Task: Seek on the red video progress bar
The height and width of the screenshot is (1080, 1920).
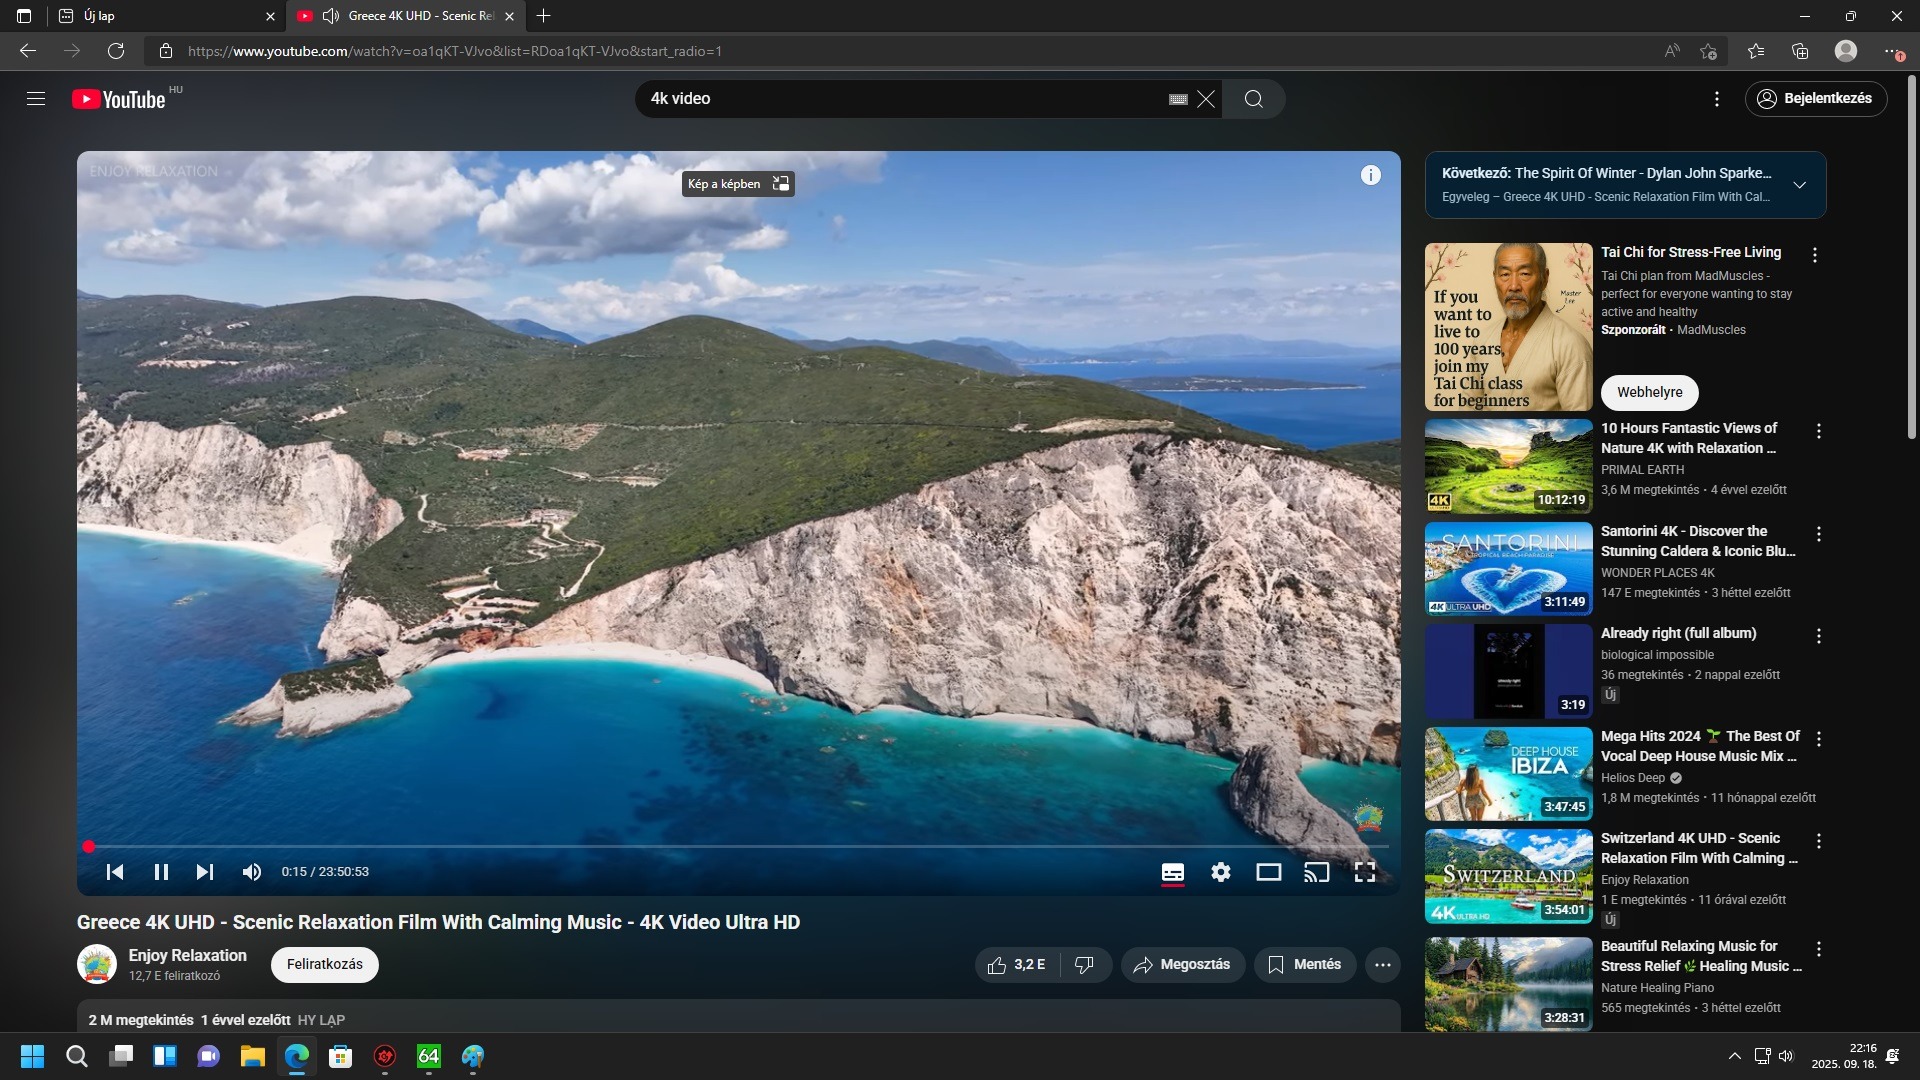Action: tap(700, 846)
